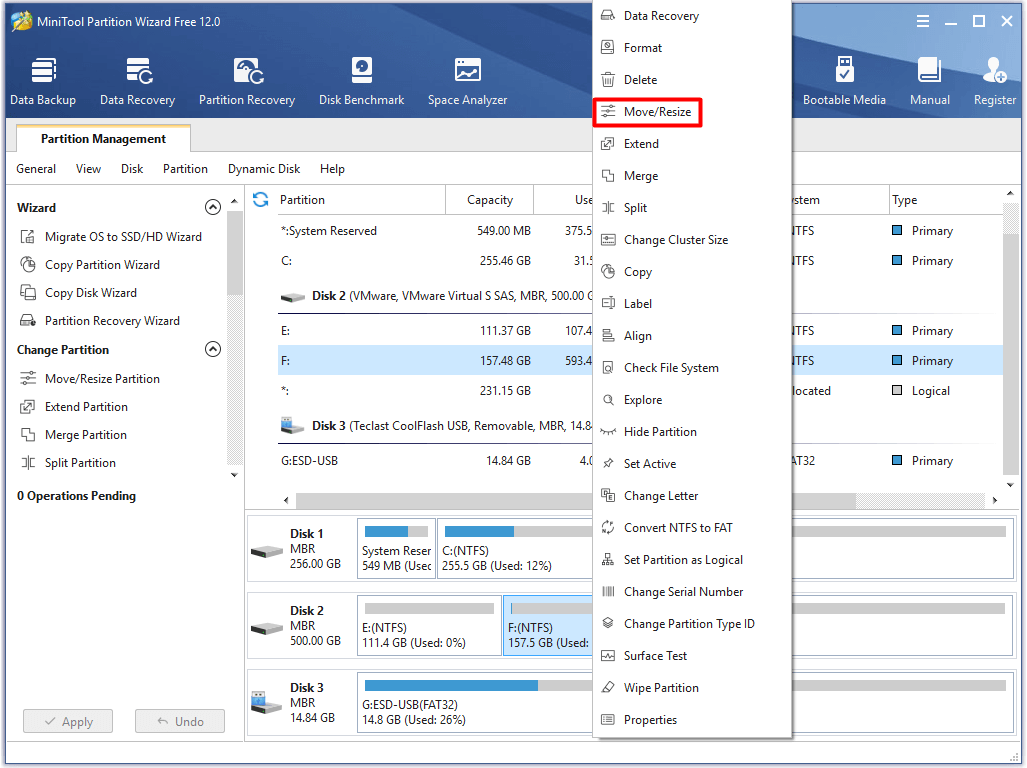This screenshot has height=768, width=1027.
Task: Select Data Recovery in context menu
Action: [x=692, y=16]
